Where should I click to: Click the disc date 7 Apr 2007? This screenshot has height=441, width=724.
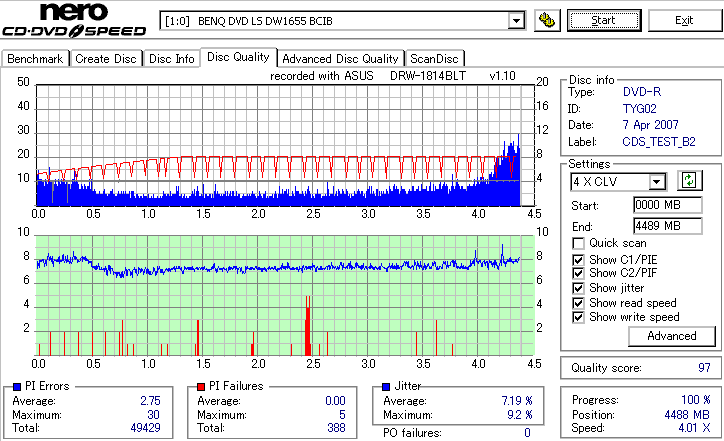coord(650,125)
